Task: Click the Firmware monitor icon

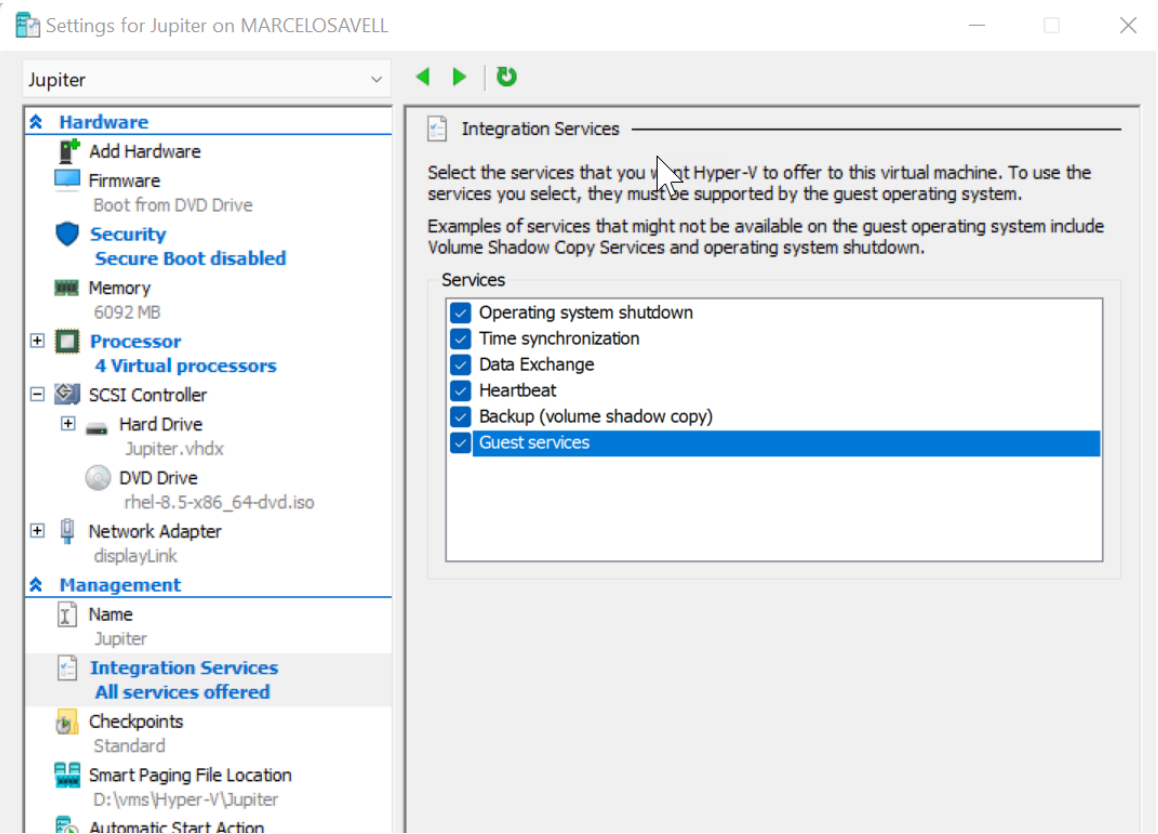Action: click(67, 181)
